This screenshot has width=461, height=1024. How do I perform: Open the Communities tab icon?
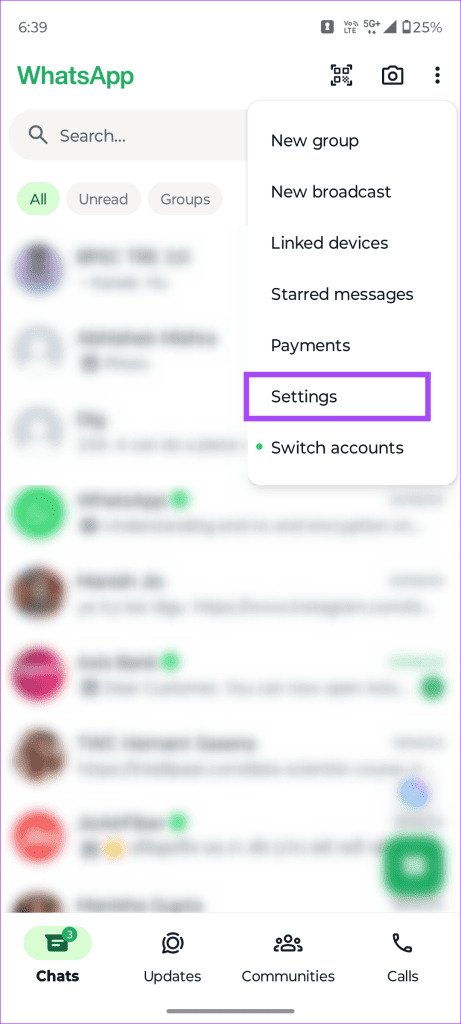(288, 944)
